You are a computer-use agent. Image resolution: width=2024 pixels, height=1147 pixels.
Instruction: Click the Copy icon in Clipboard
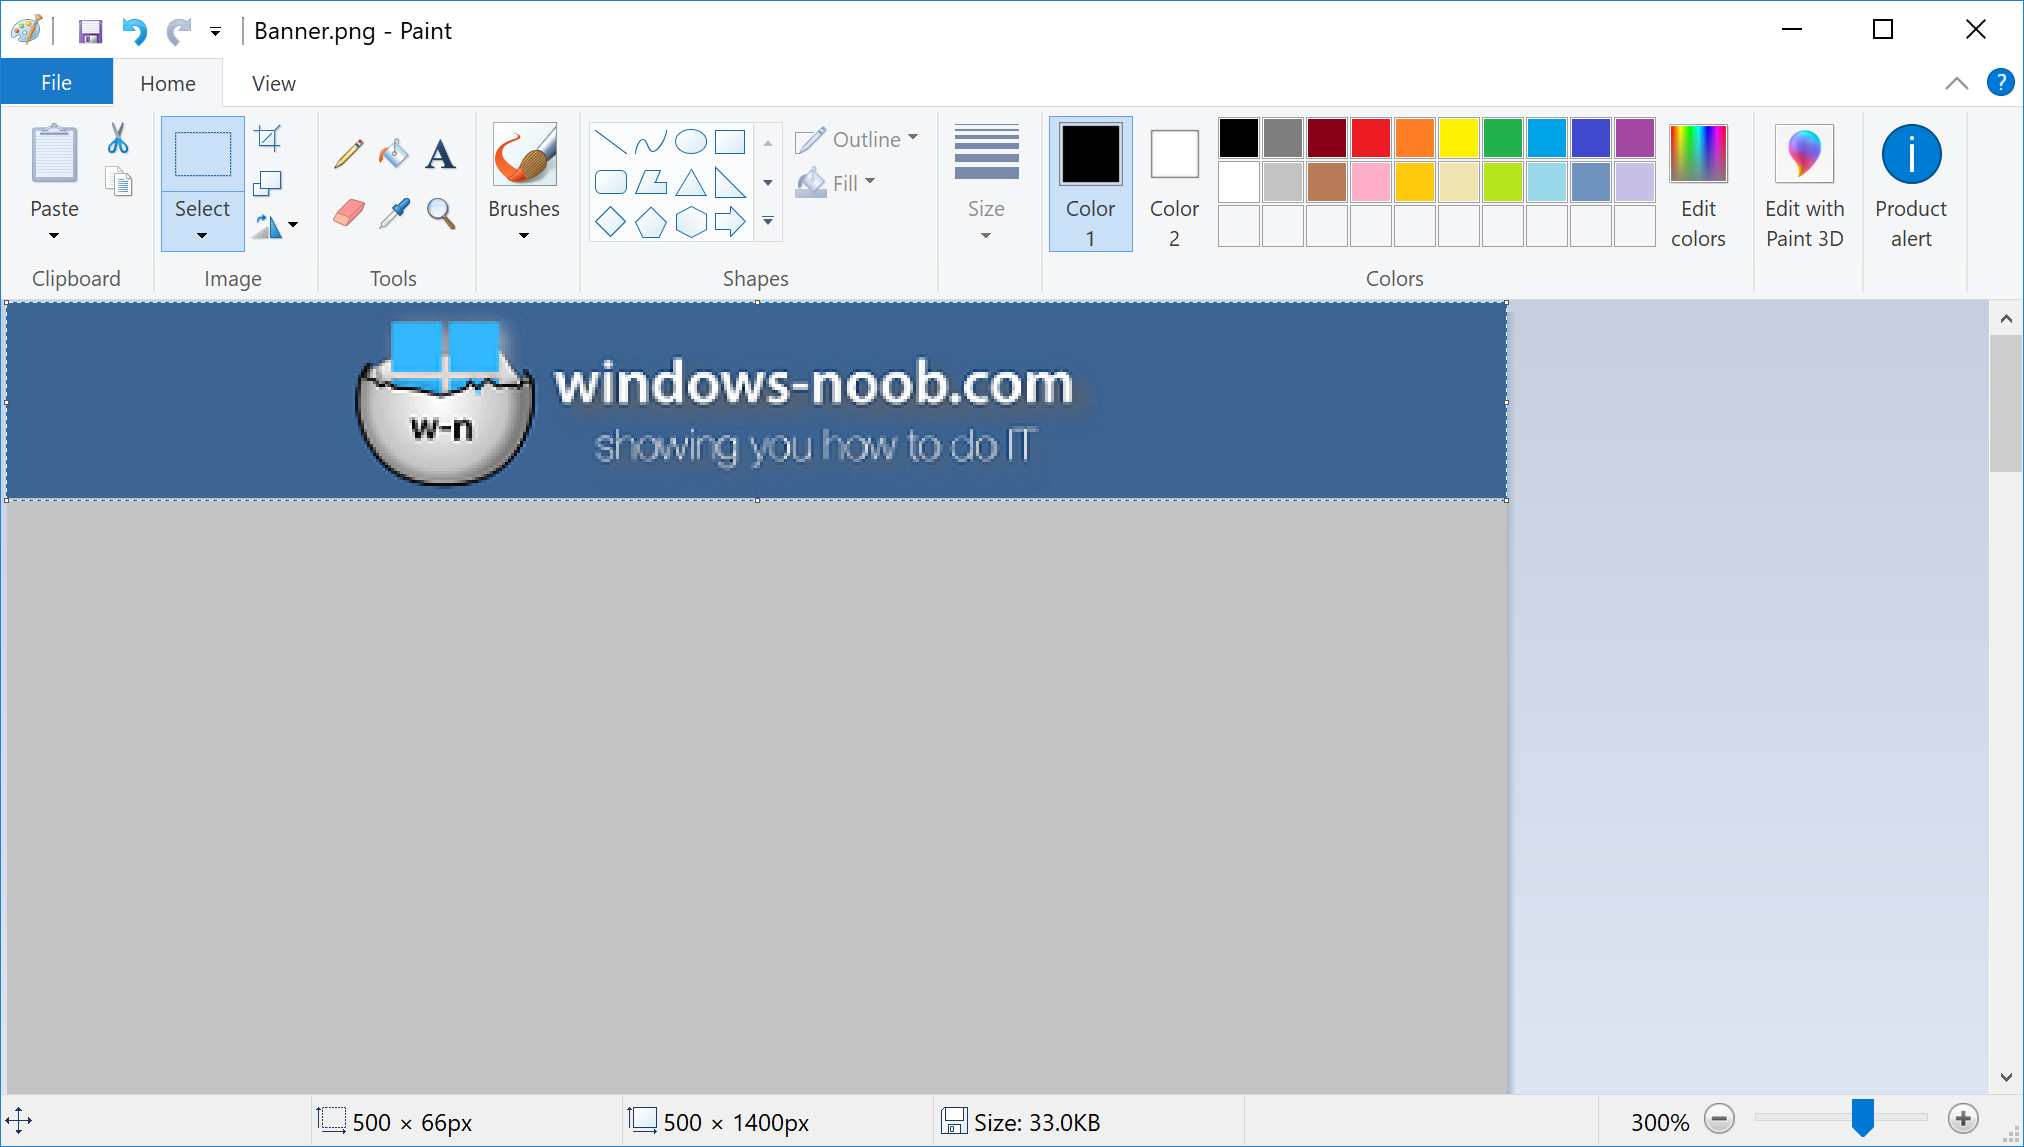118,181
